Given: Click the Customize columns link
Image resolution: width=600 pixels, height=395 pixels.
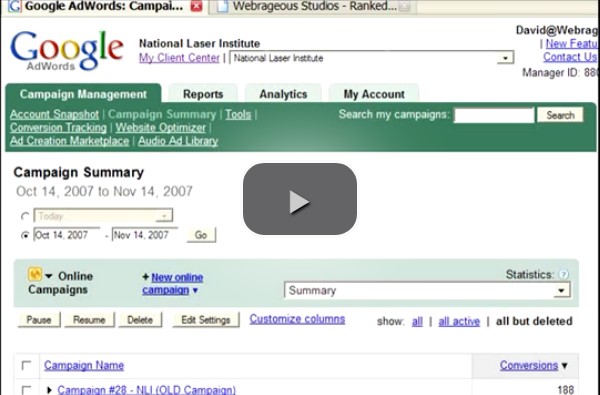Looking at the screenshot, I should (x=297, y=319).
